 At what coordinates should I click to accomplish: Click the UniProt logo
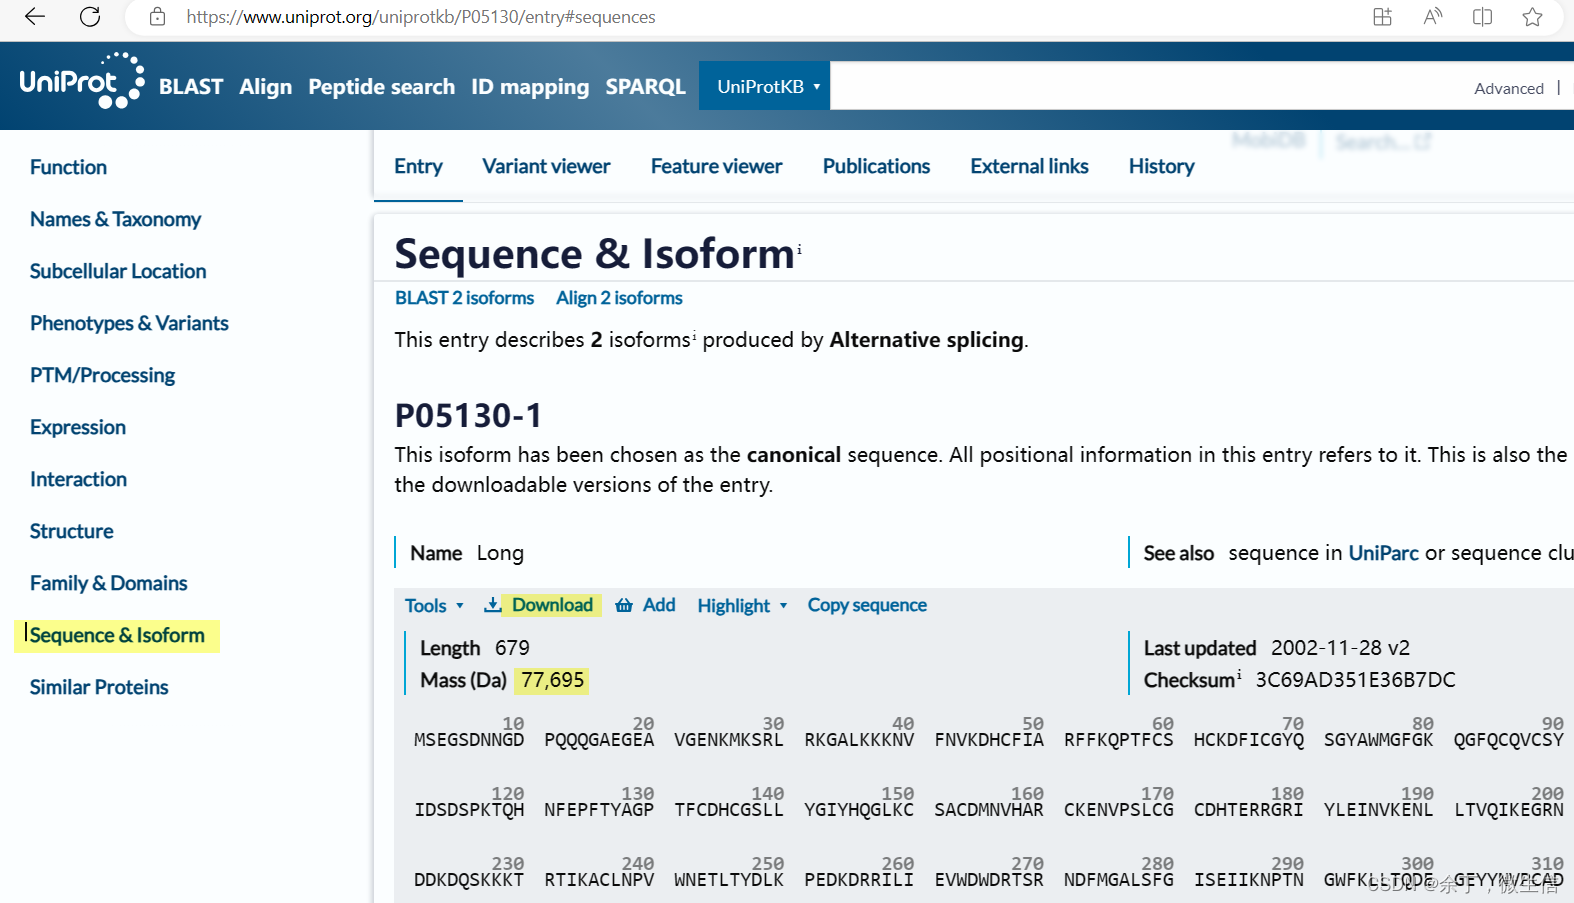click(82, 80)
